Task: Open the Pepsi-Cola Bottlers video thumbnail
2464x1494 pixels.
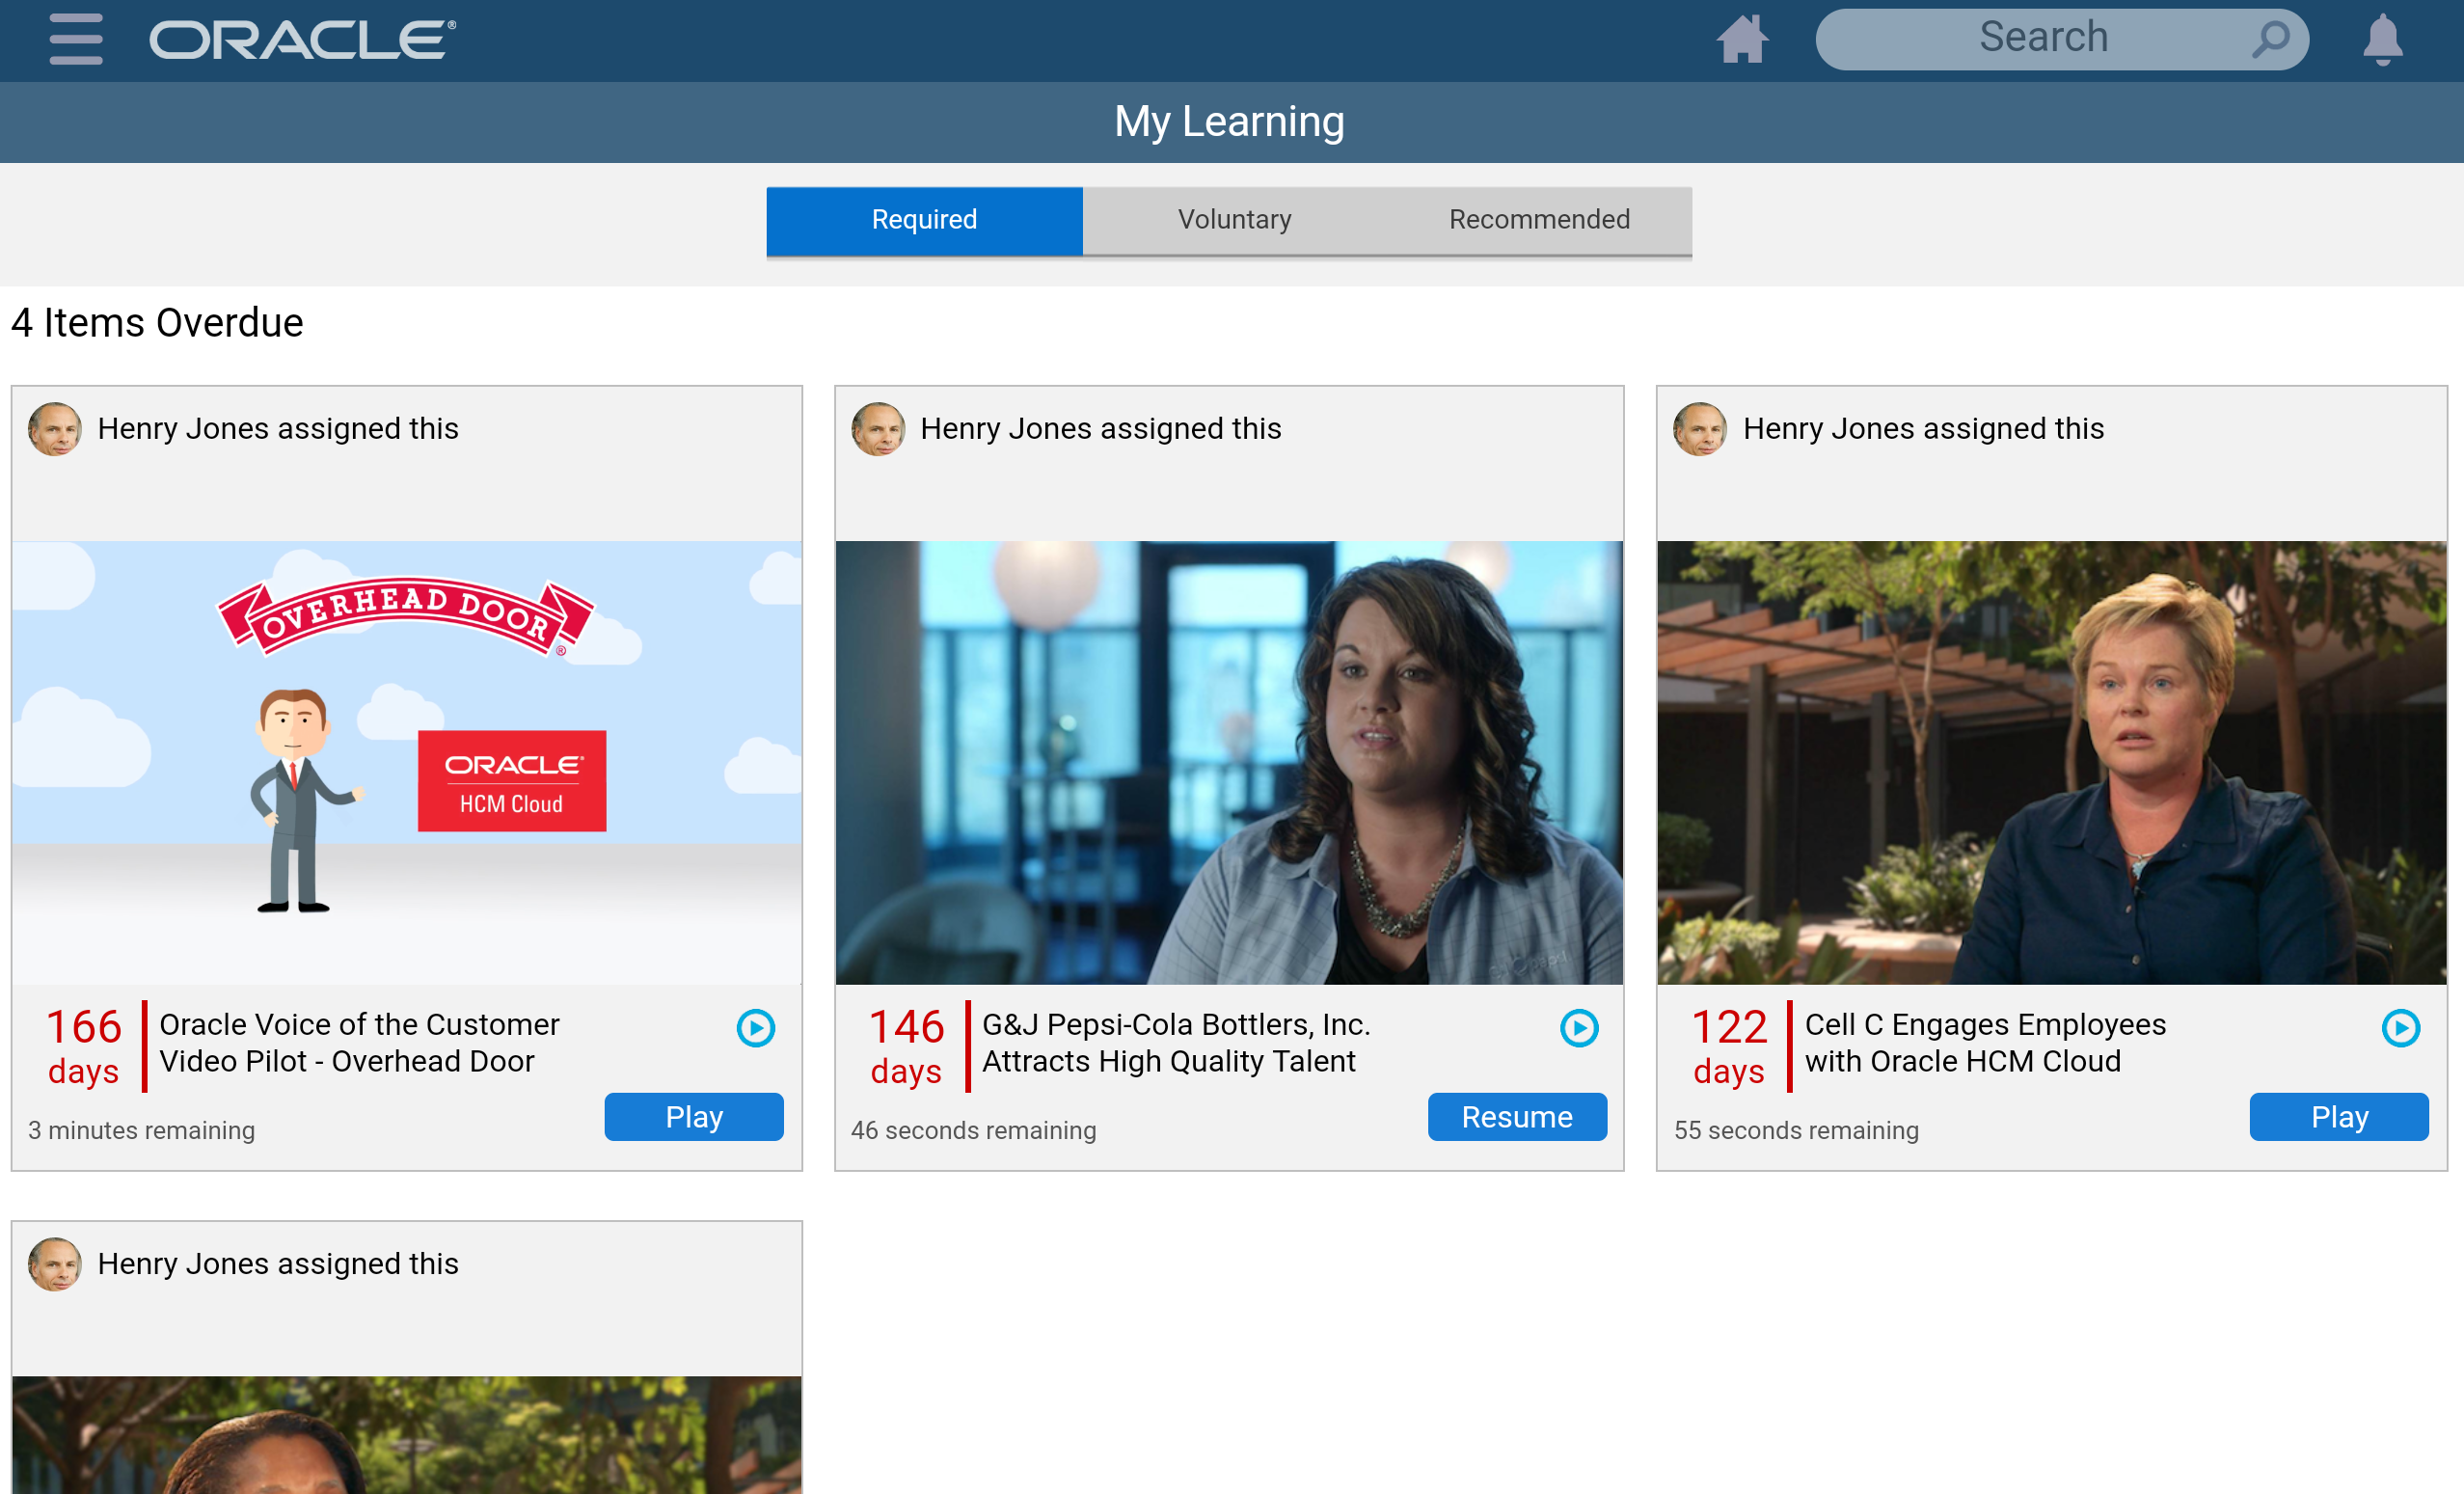Action: pos(1229,763)
